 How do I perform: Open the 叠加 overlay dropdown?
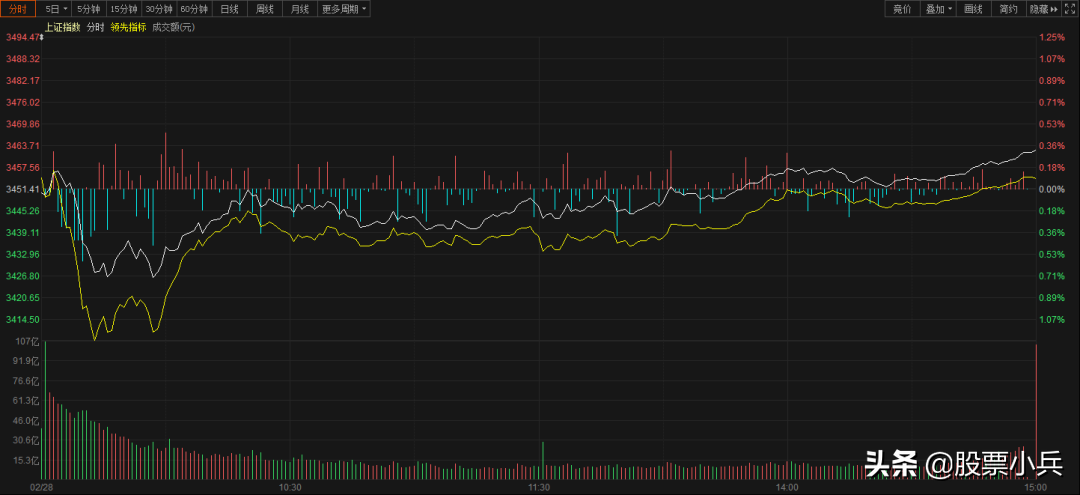point(939,9)
